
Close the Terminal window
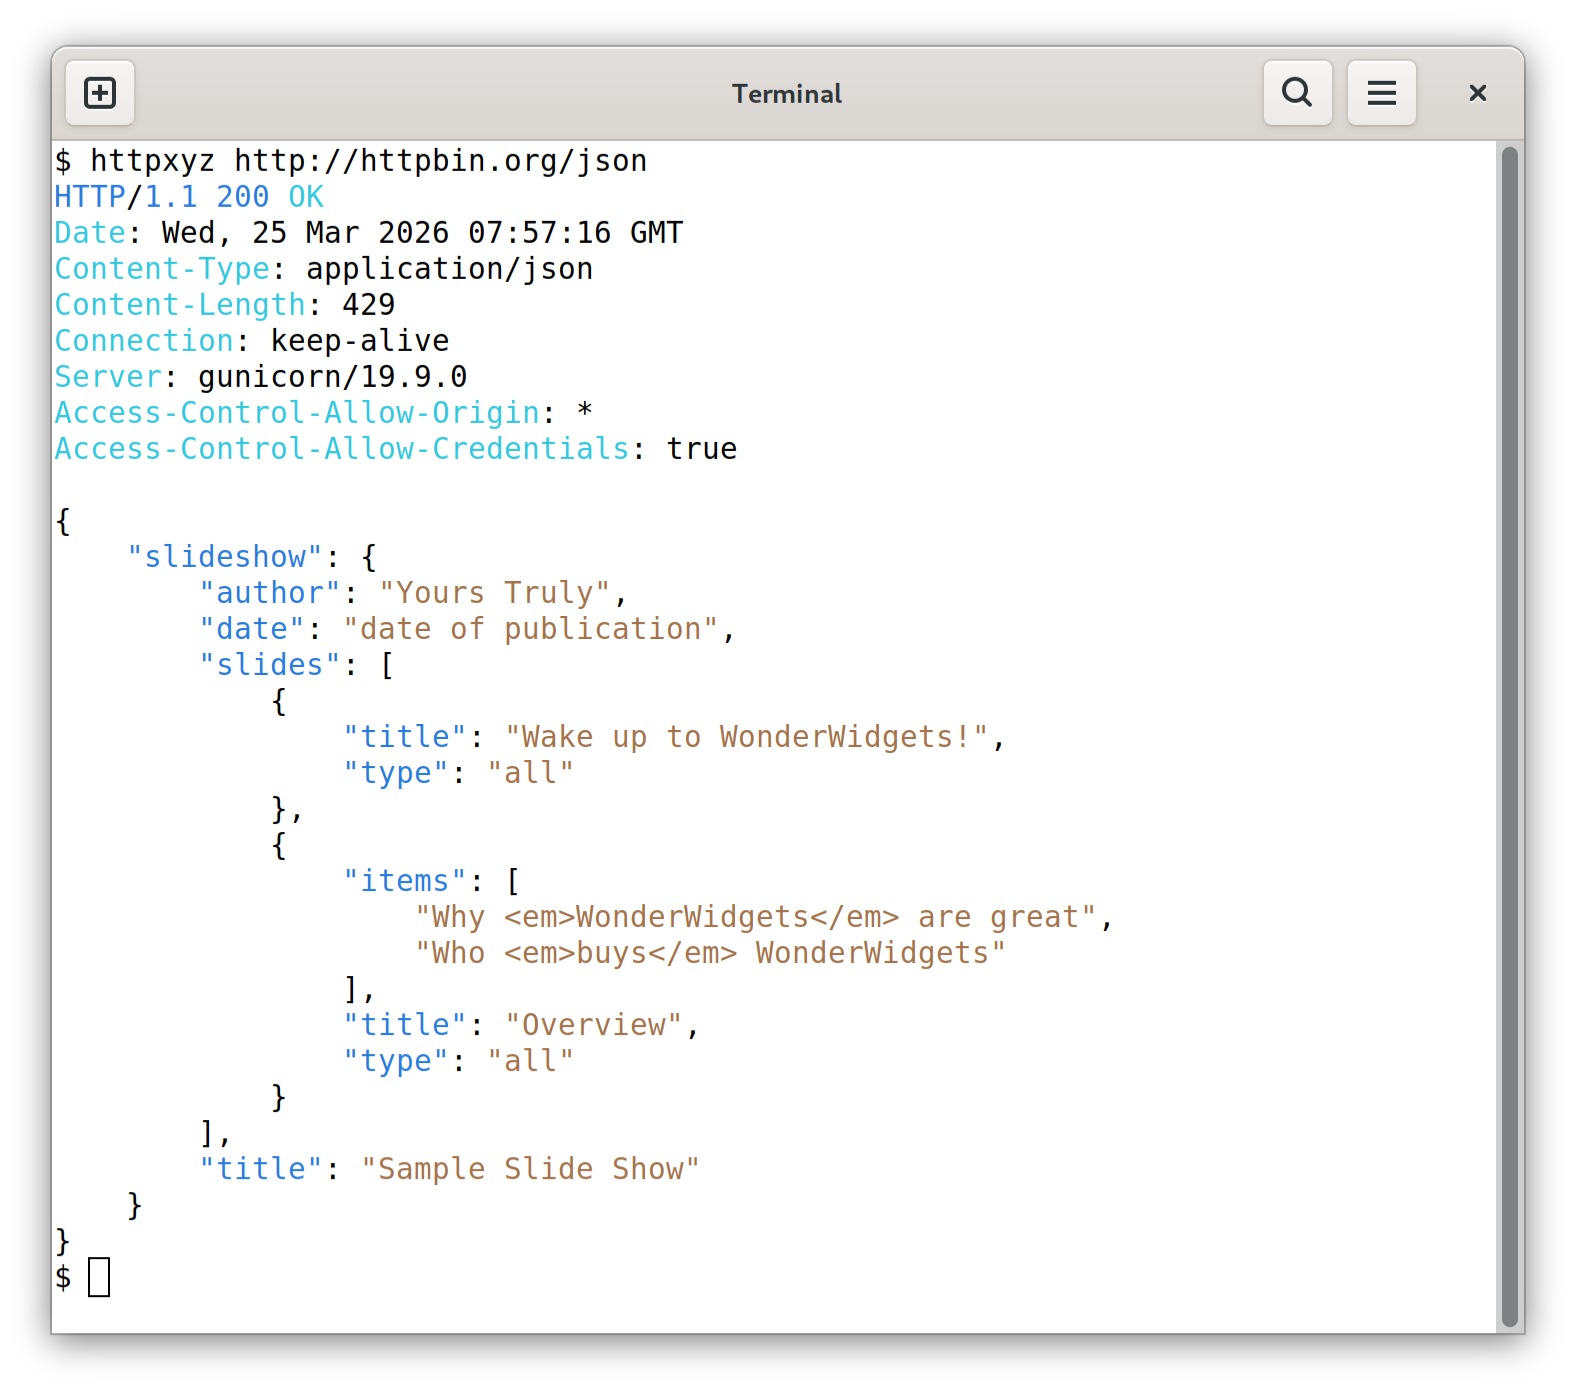pos(1477,93)
